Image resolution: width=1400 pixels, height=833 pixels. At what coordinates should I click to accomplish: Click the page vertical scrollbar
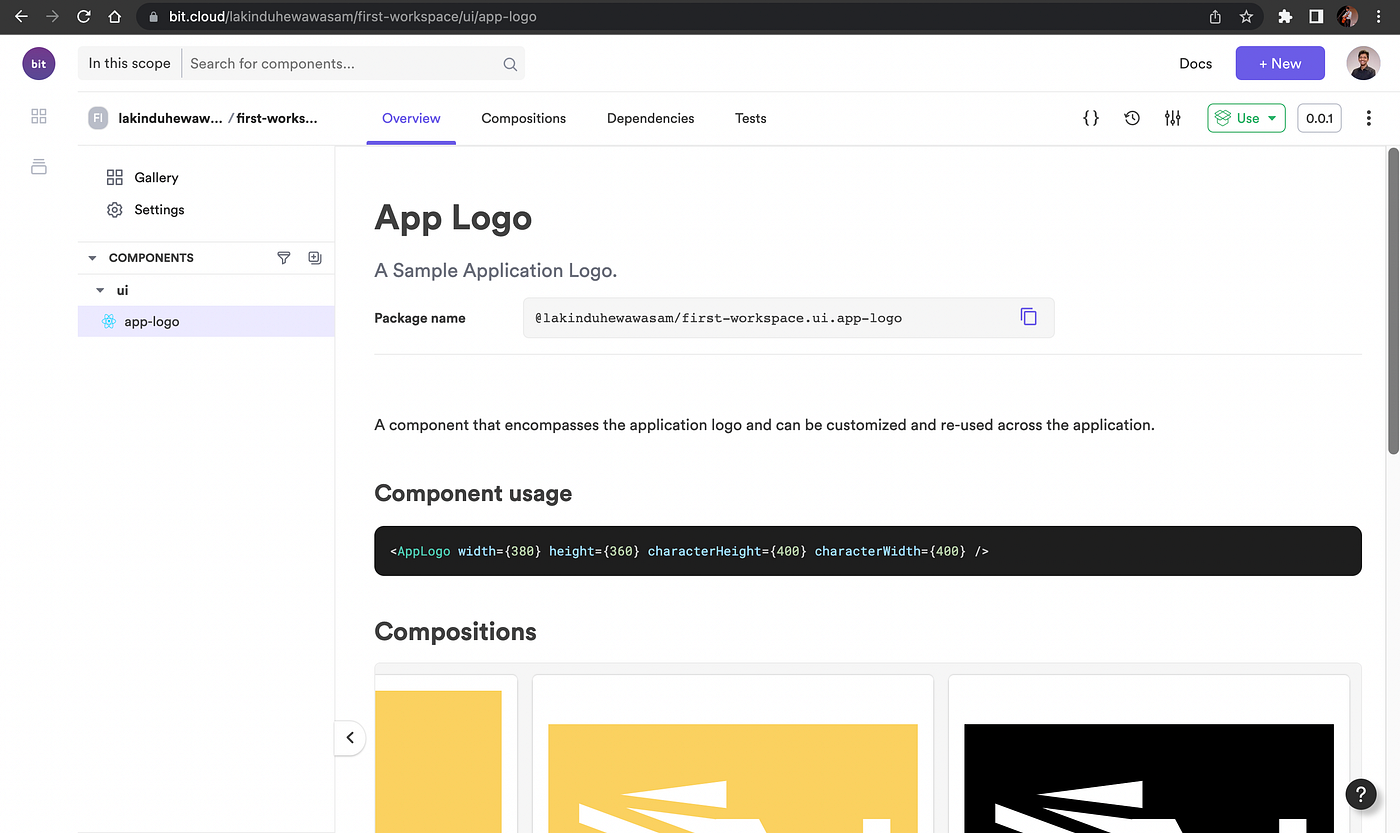tap(1393, 300)
